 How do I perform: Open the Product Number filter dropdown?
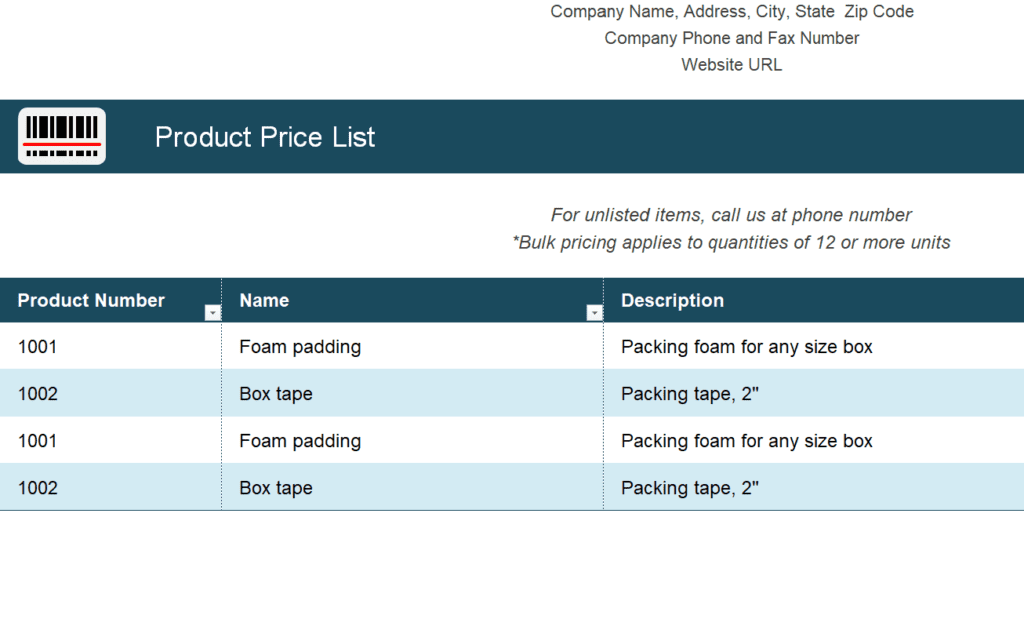(212, 313)
